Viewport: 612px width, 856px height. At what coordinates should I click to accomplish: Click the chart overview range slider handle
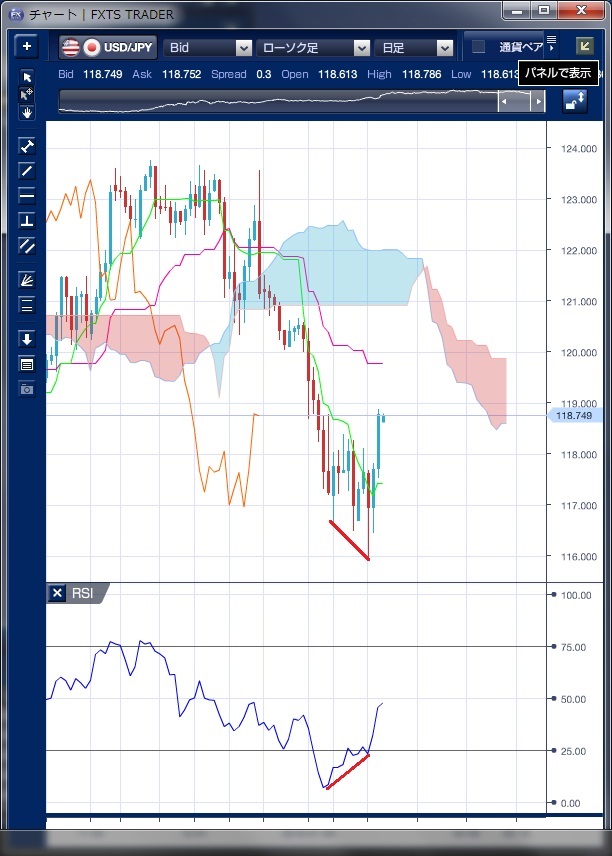522,102
